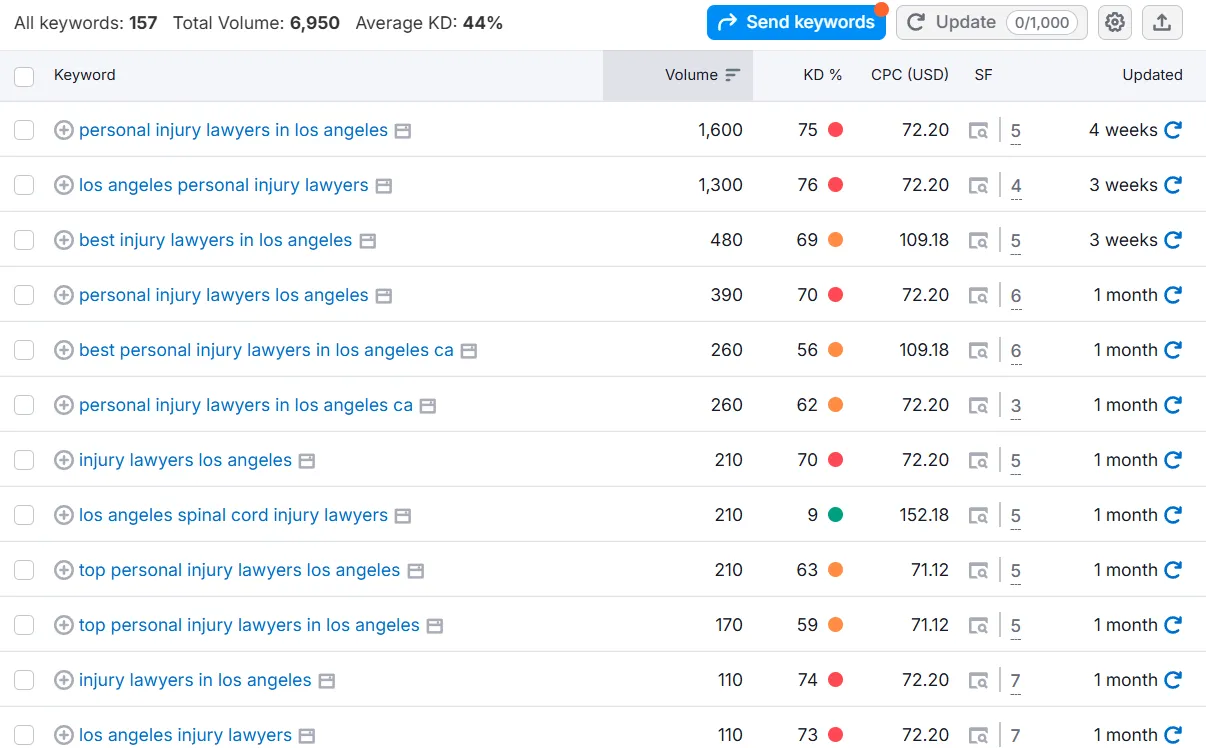Add 'los angeles injury lawyers' using plus icon
This screenshot has width=1206, height=748.
point(64,735)
